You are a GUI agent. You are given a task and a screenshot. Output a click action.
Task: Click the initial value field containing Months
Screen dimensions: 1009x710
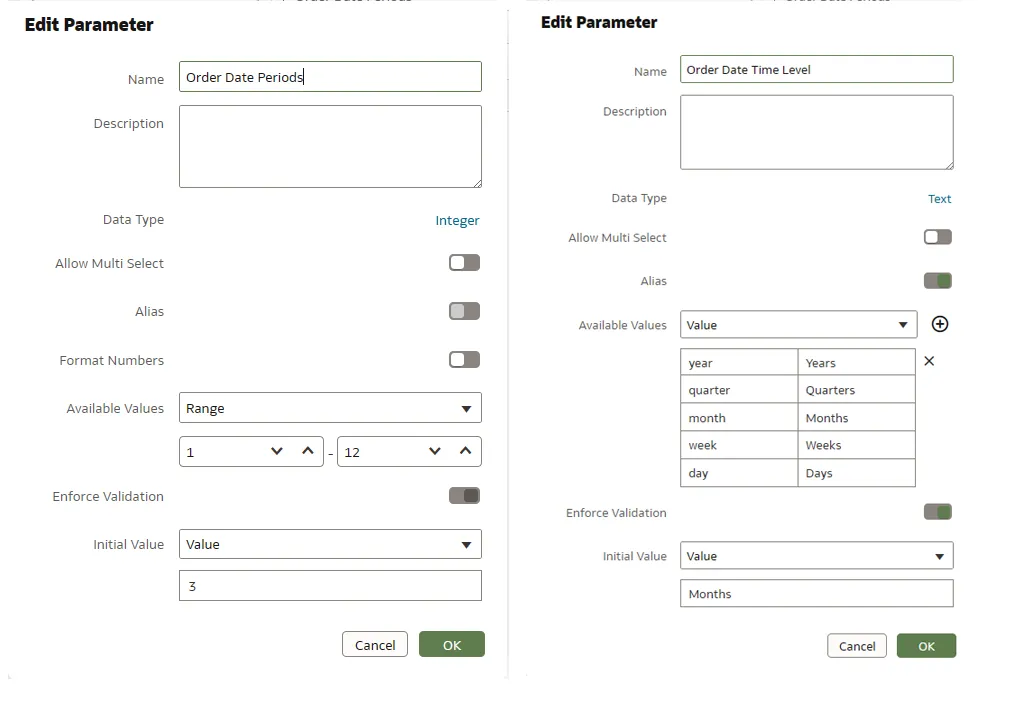(x=816, y=594)
